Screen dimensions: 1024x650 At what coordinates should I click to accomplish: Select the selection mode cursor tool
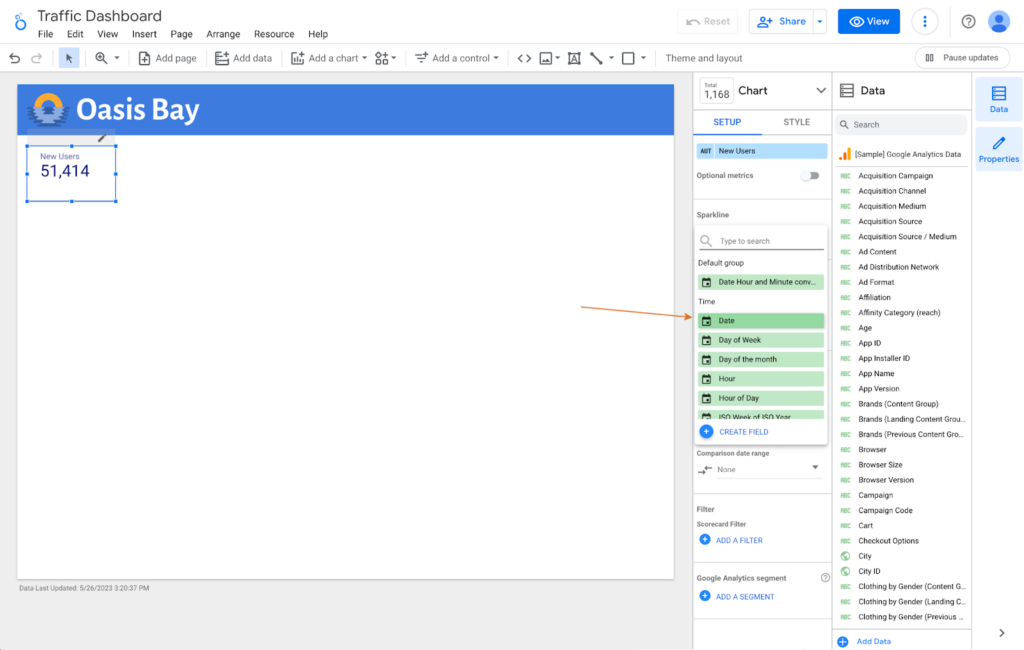click(x=69, y=58)
